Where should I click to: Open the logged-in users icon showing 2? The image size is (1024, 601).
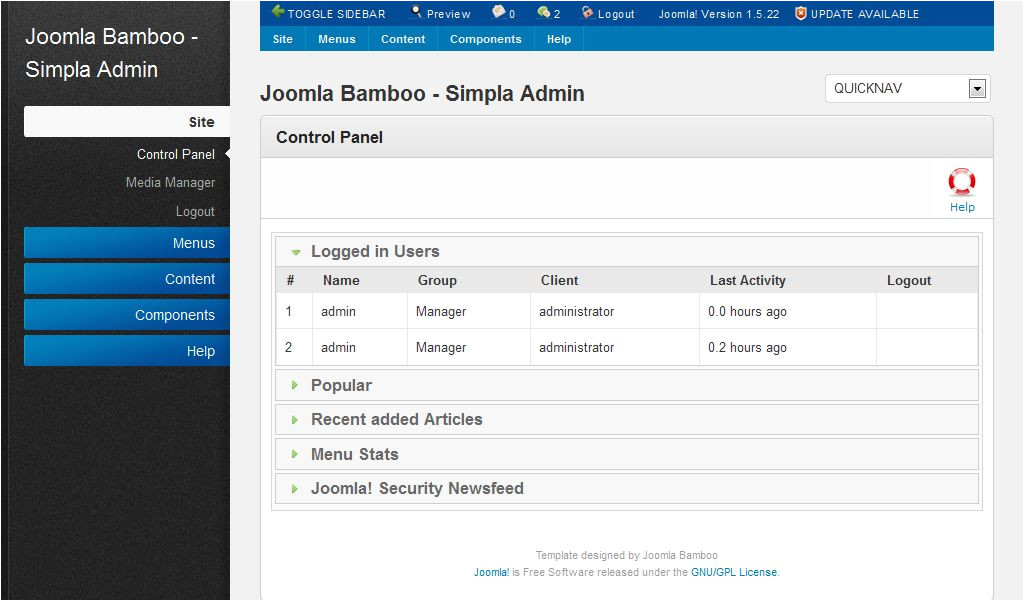tap(543, 12)
